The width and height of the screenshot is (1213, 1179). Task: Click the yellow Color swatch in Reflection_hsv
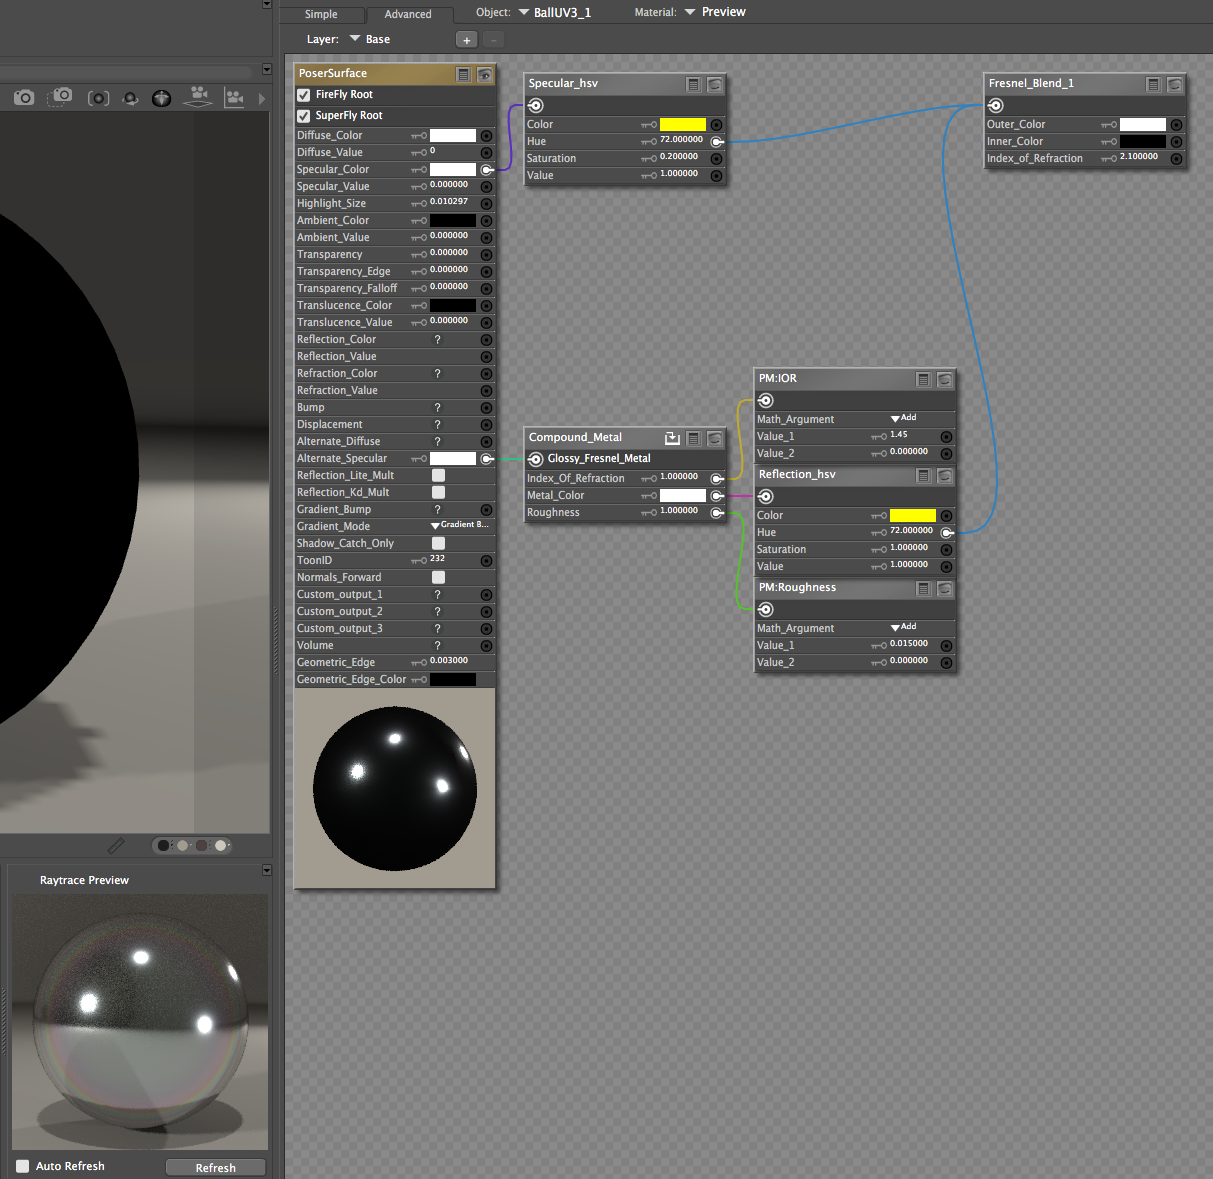[913, 516]
